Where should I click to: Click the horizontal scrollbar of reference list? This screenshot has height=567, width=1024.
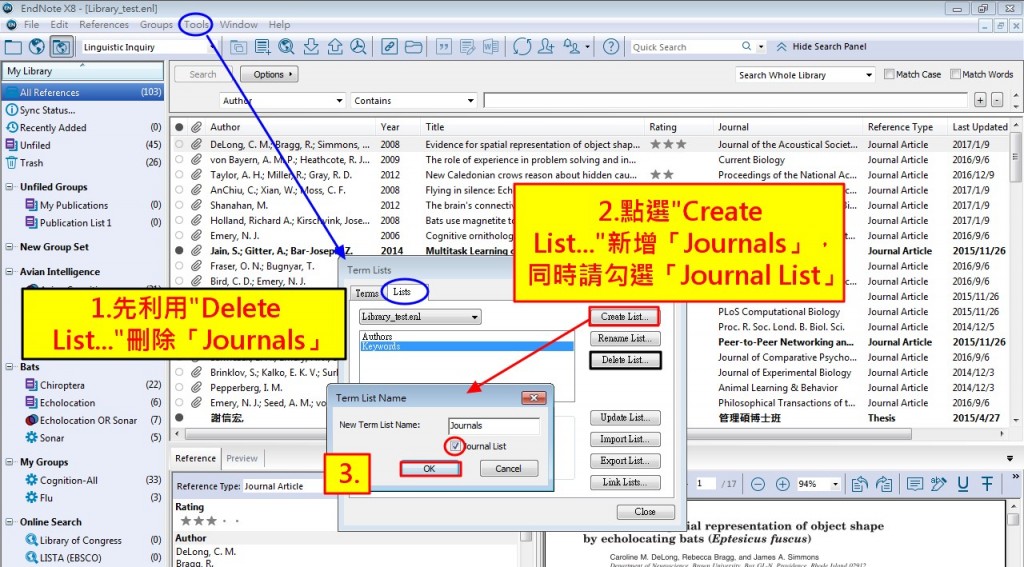(547, 434)
